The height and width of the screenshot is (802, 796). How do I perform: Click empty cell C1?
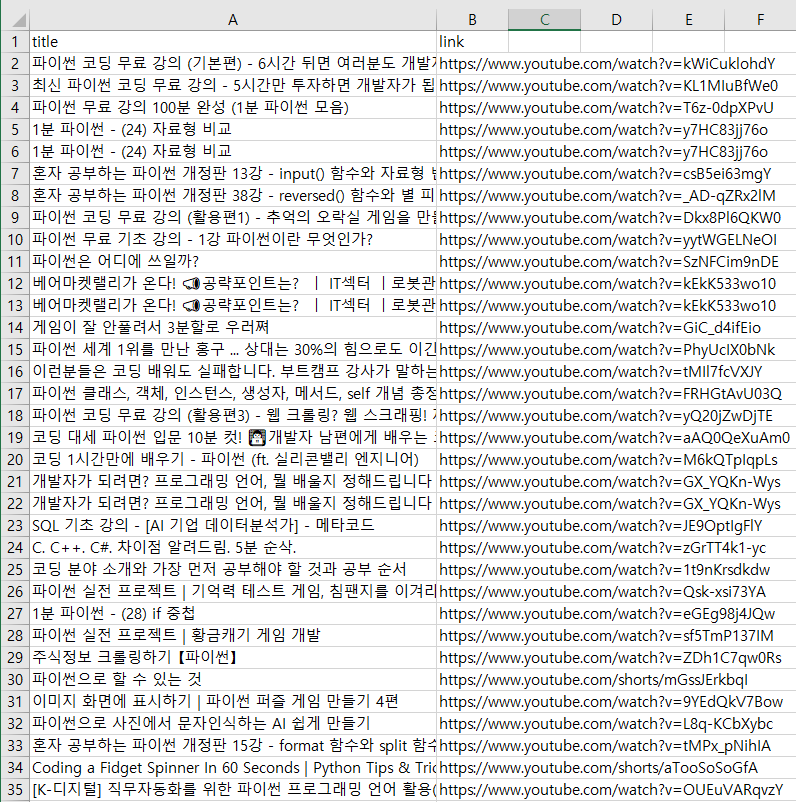pos(544,41)
